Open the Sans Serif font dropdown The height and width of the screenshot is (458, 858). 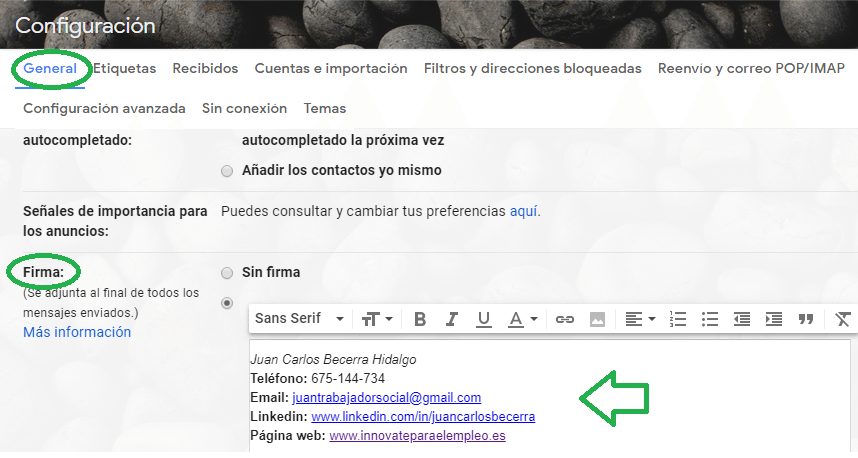click(x=299, y=319)
